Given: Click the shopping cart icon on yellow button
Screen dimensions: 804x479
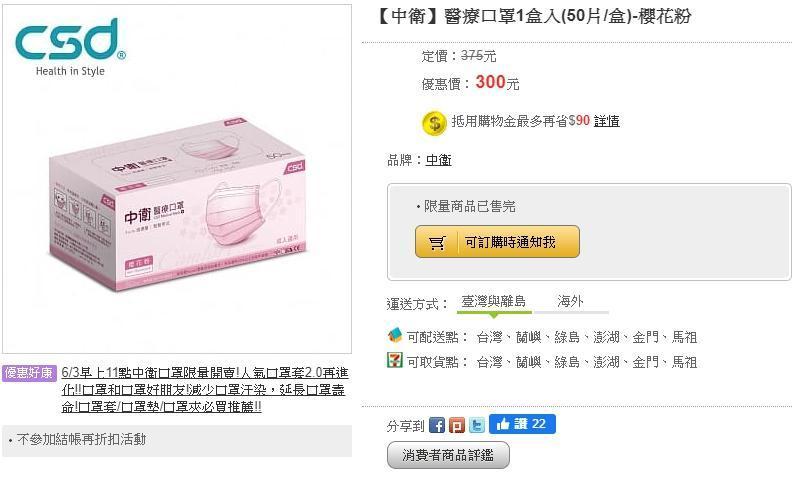Looking at the screenshot, I should click(x=437, y=242).
